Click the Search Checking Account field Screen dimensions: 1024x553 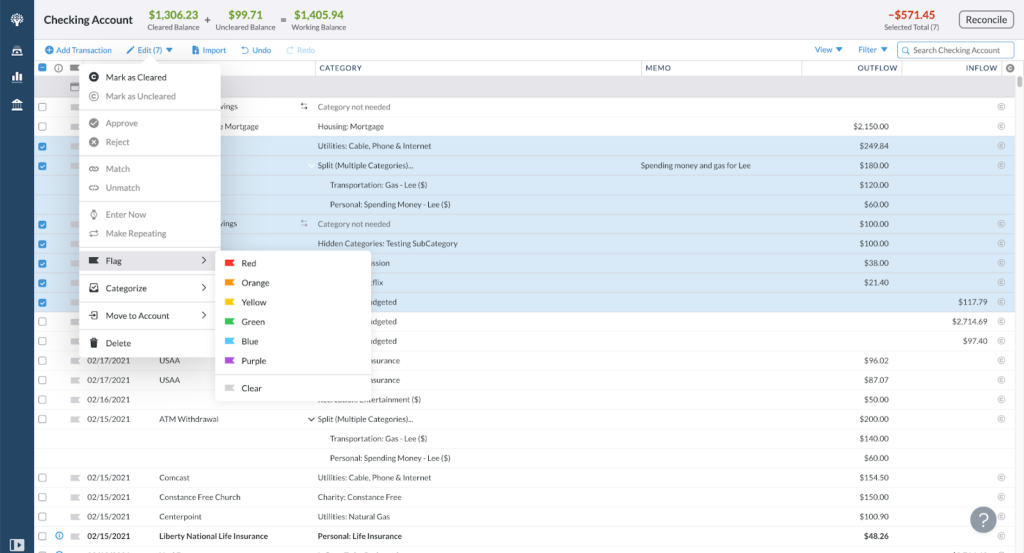955,50
